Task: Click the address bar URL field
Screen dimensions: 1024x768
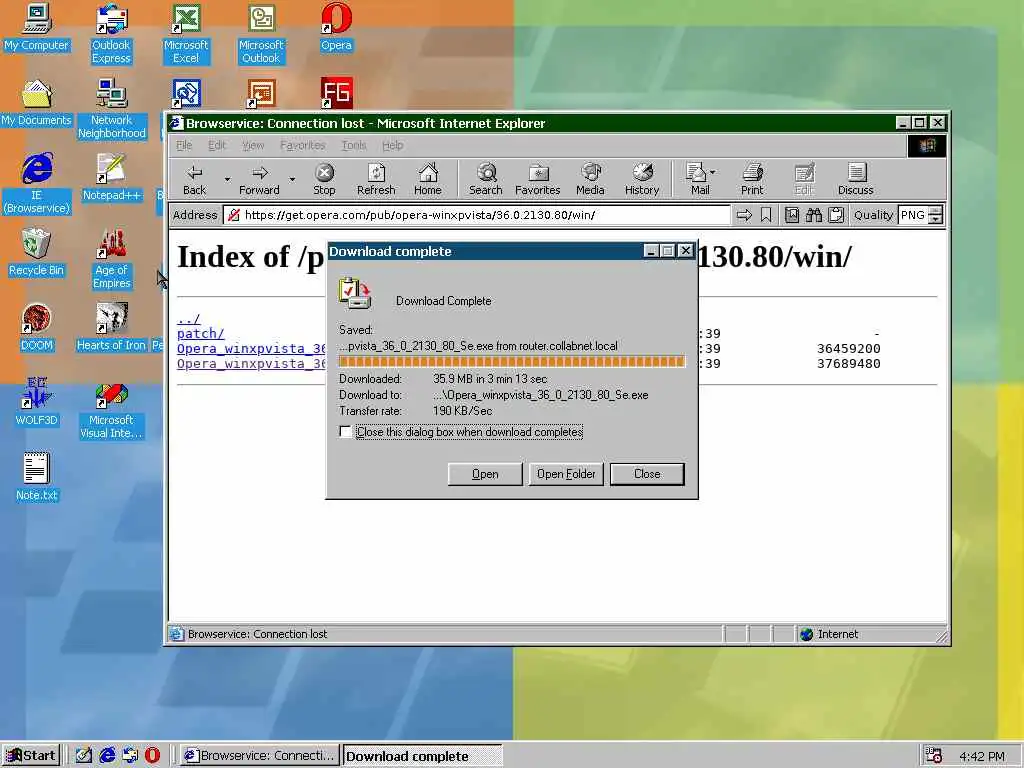Action: tap(477, 215)
